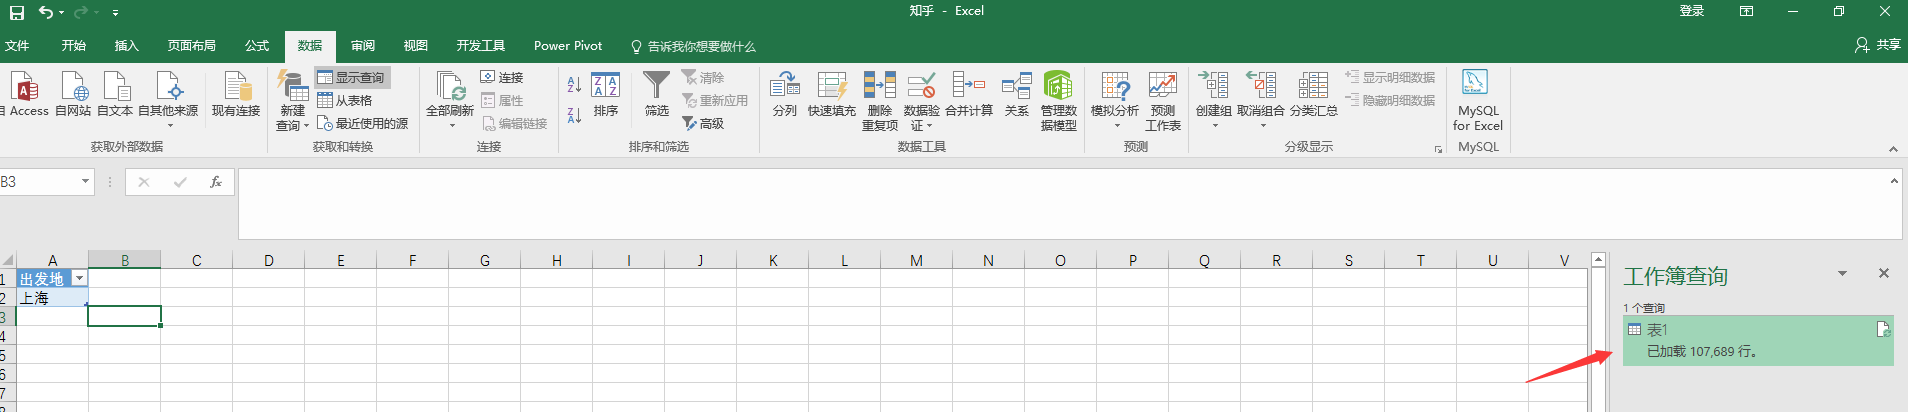Open Ribbon Display Options icon in title bar

pos(1746,11)
